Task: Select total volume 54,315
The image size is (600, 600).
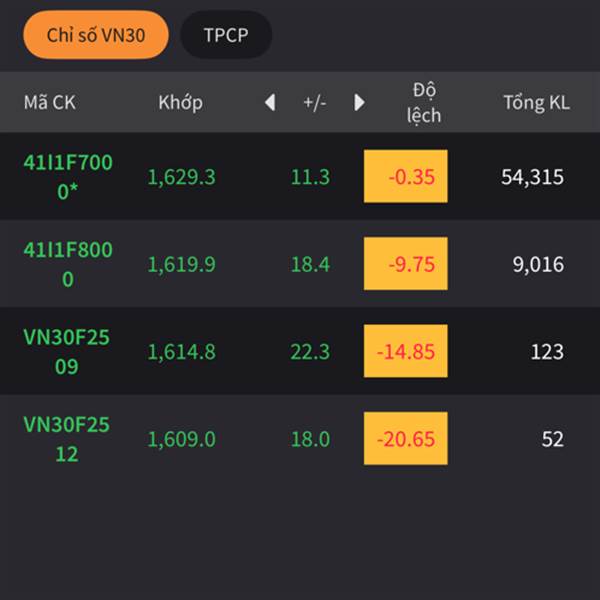Action: point(532,177)
